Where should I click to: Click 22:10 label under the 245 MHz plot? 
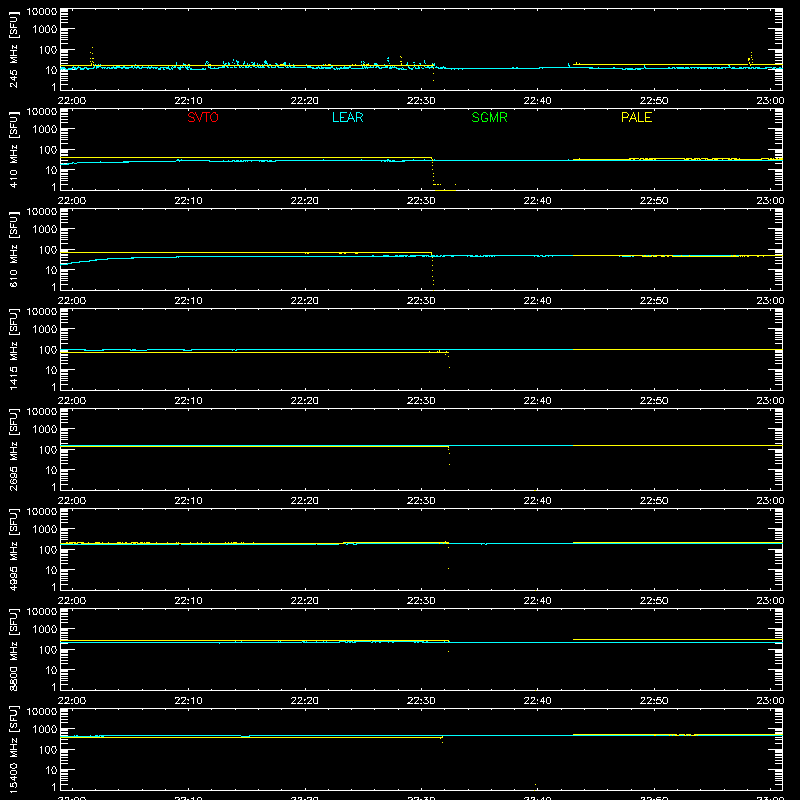click(188, 101)
